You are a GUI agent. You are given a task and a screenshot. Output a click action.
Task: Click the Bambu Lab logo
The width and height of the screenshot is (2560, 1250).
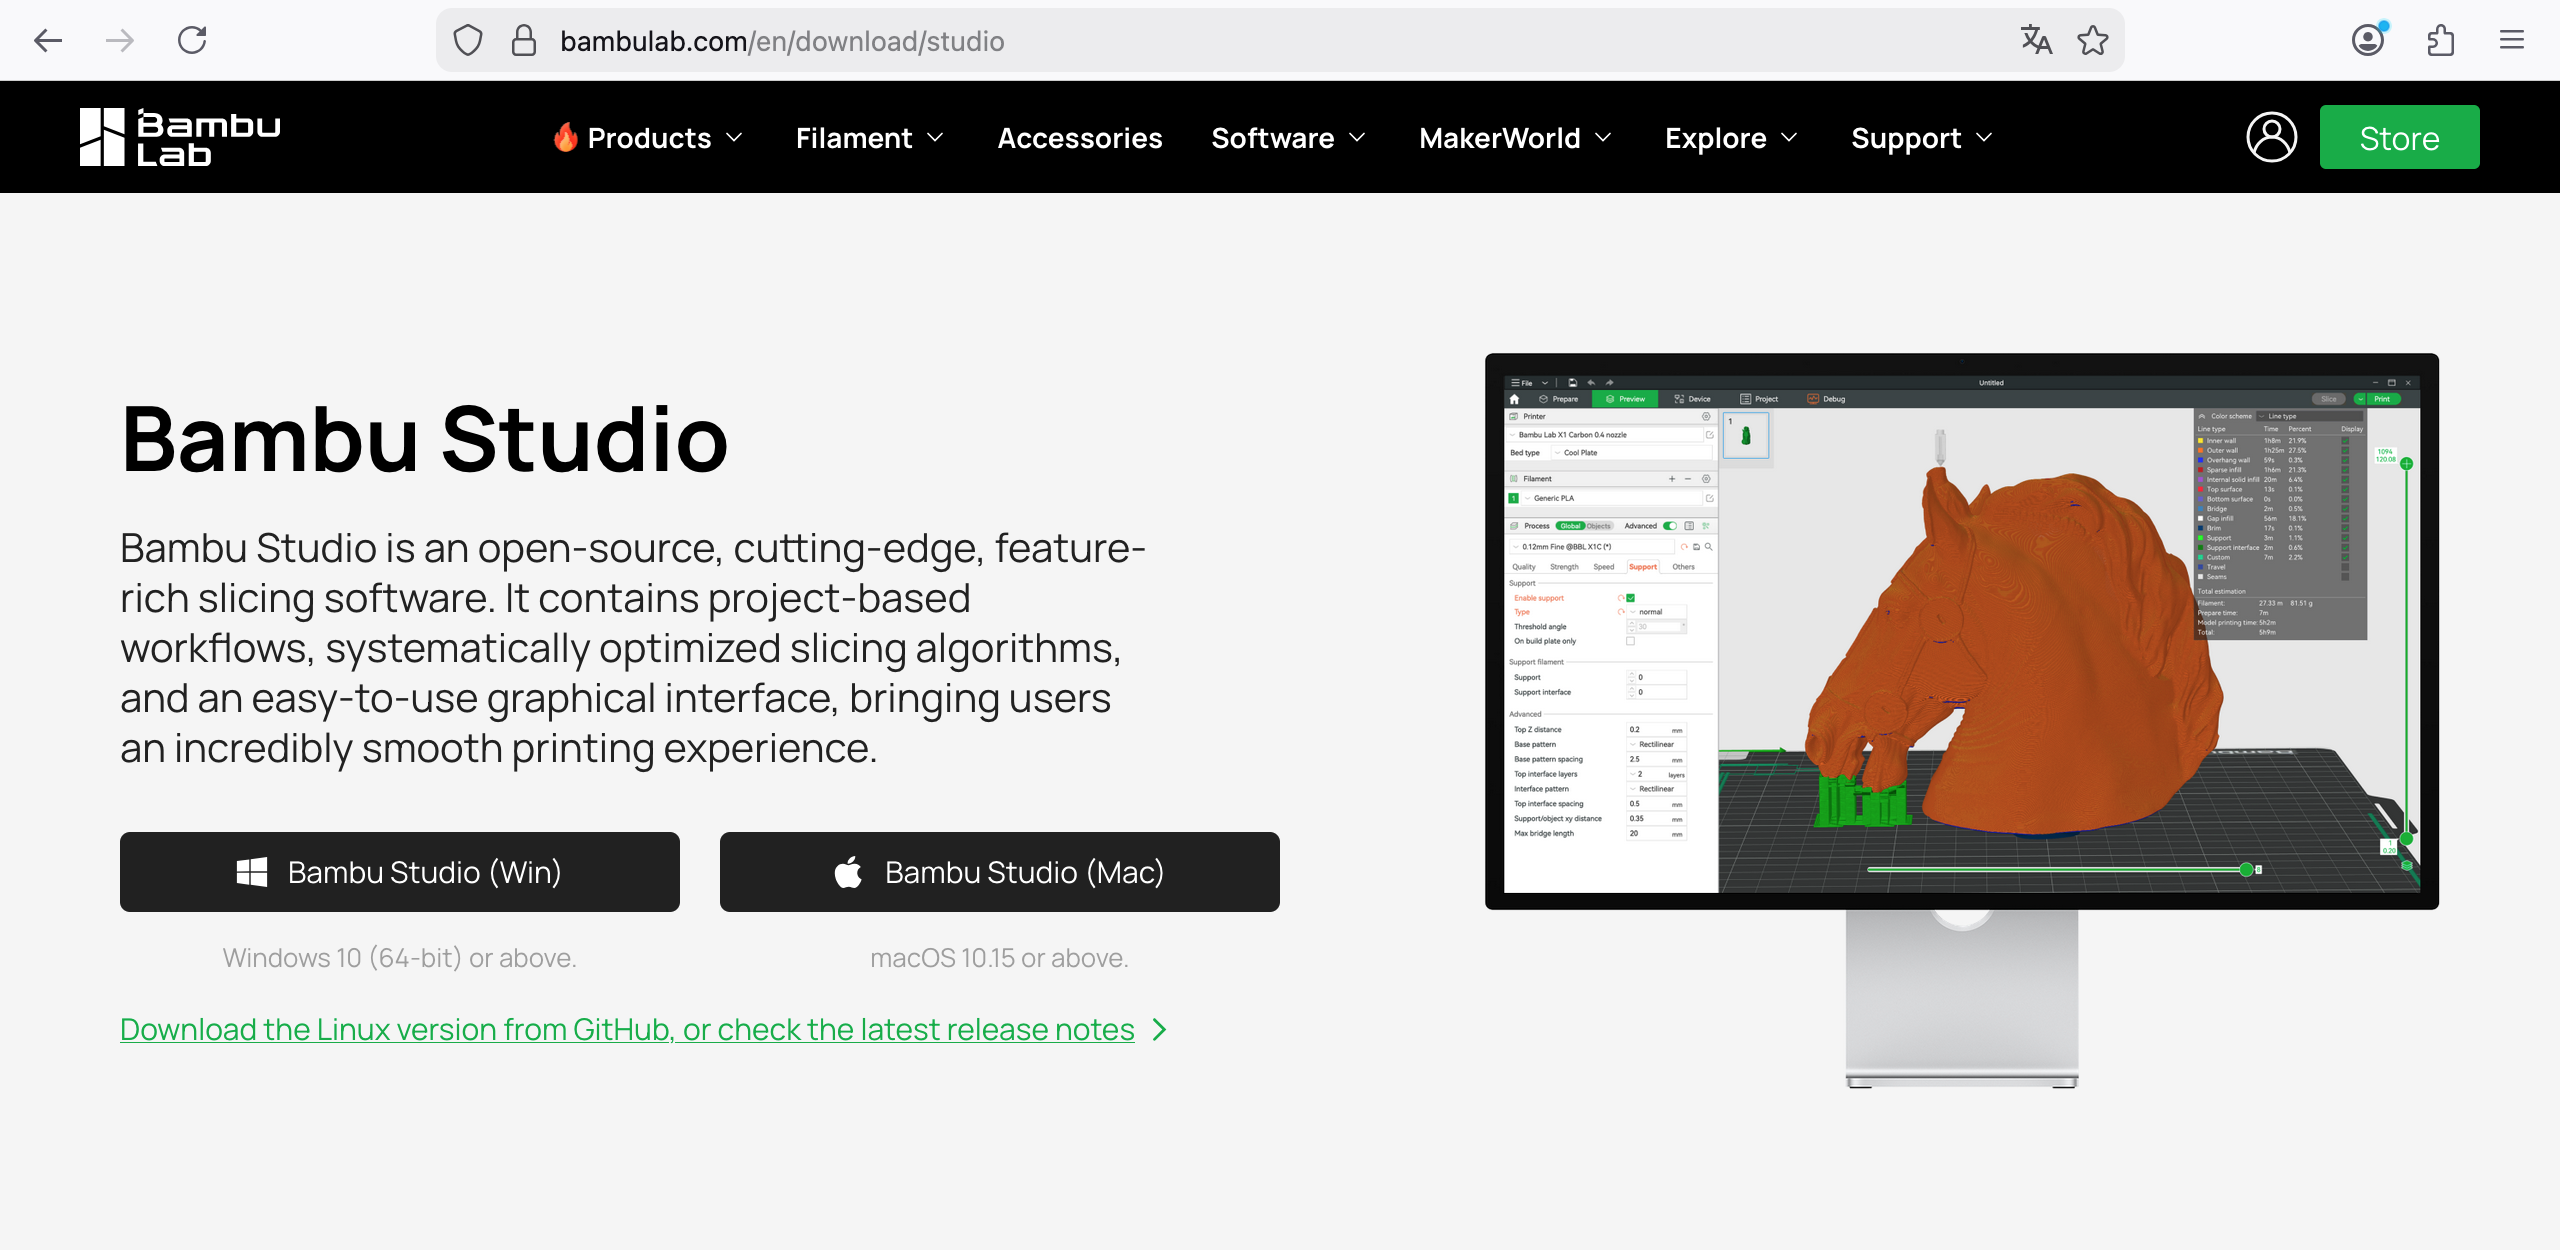click(x=180, y=137)
